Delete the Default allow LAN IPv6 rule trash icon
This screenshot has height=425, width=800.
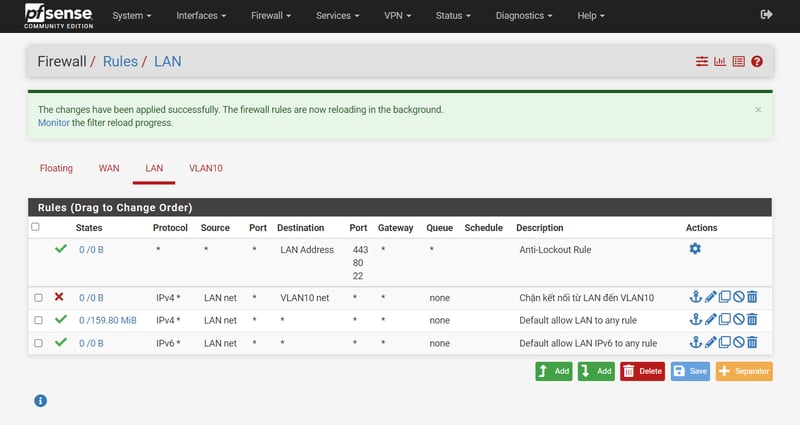point(752,343)
